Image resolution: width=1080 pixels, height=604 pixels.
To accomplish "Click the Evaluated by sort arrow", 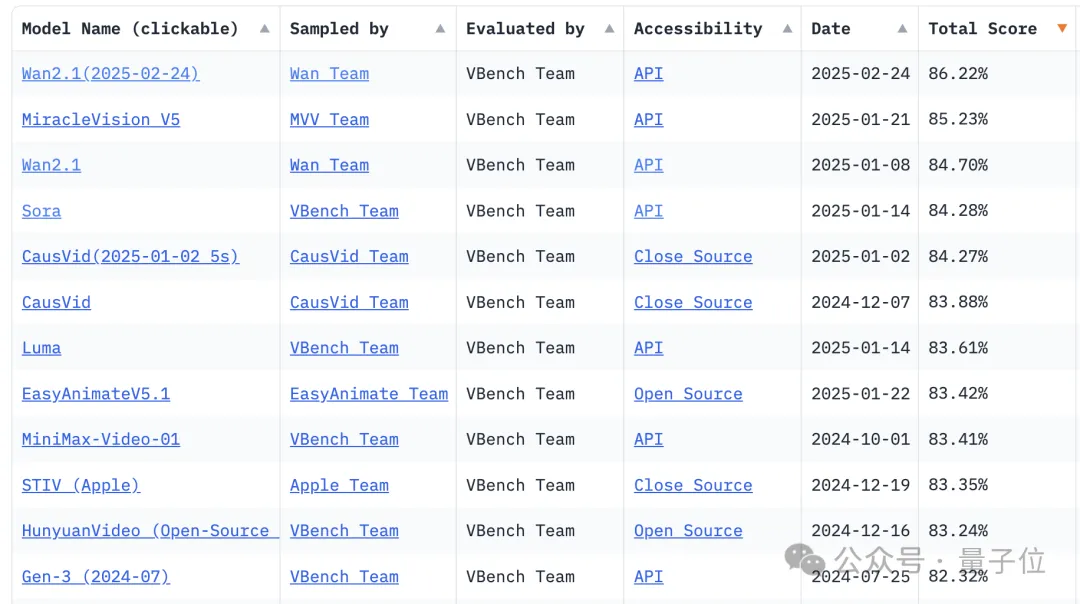I will pos(609,29).
